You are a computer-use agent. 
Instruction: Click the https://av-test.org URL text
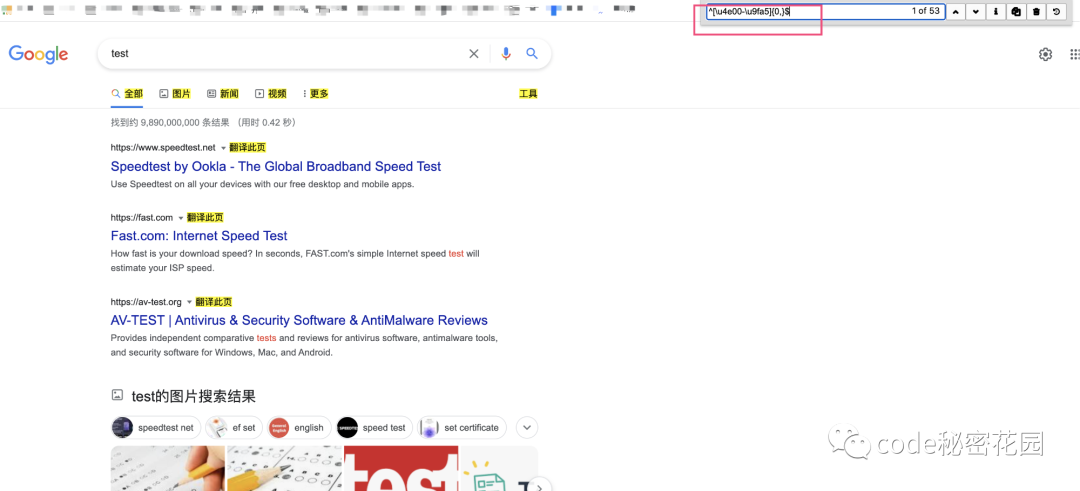tap(146, 302)
